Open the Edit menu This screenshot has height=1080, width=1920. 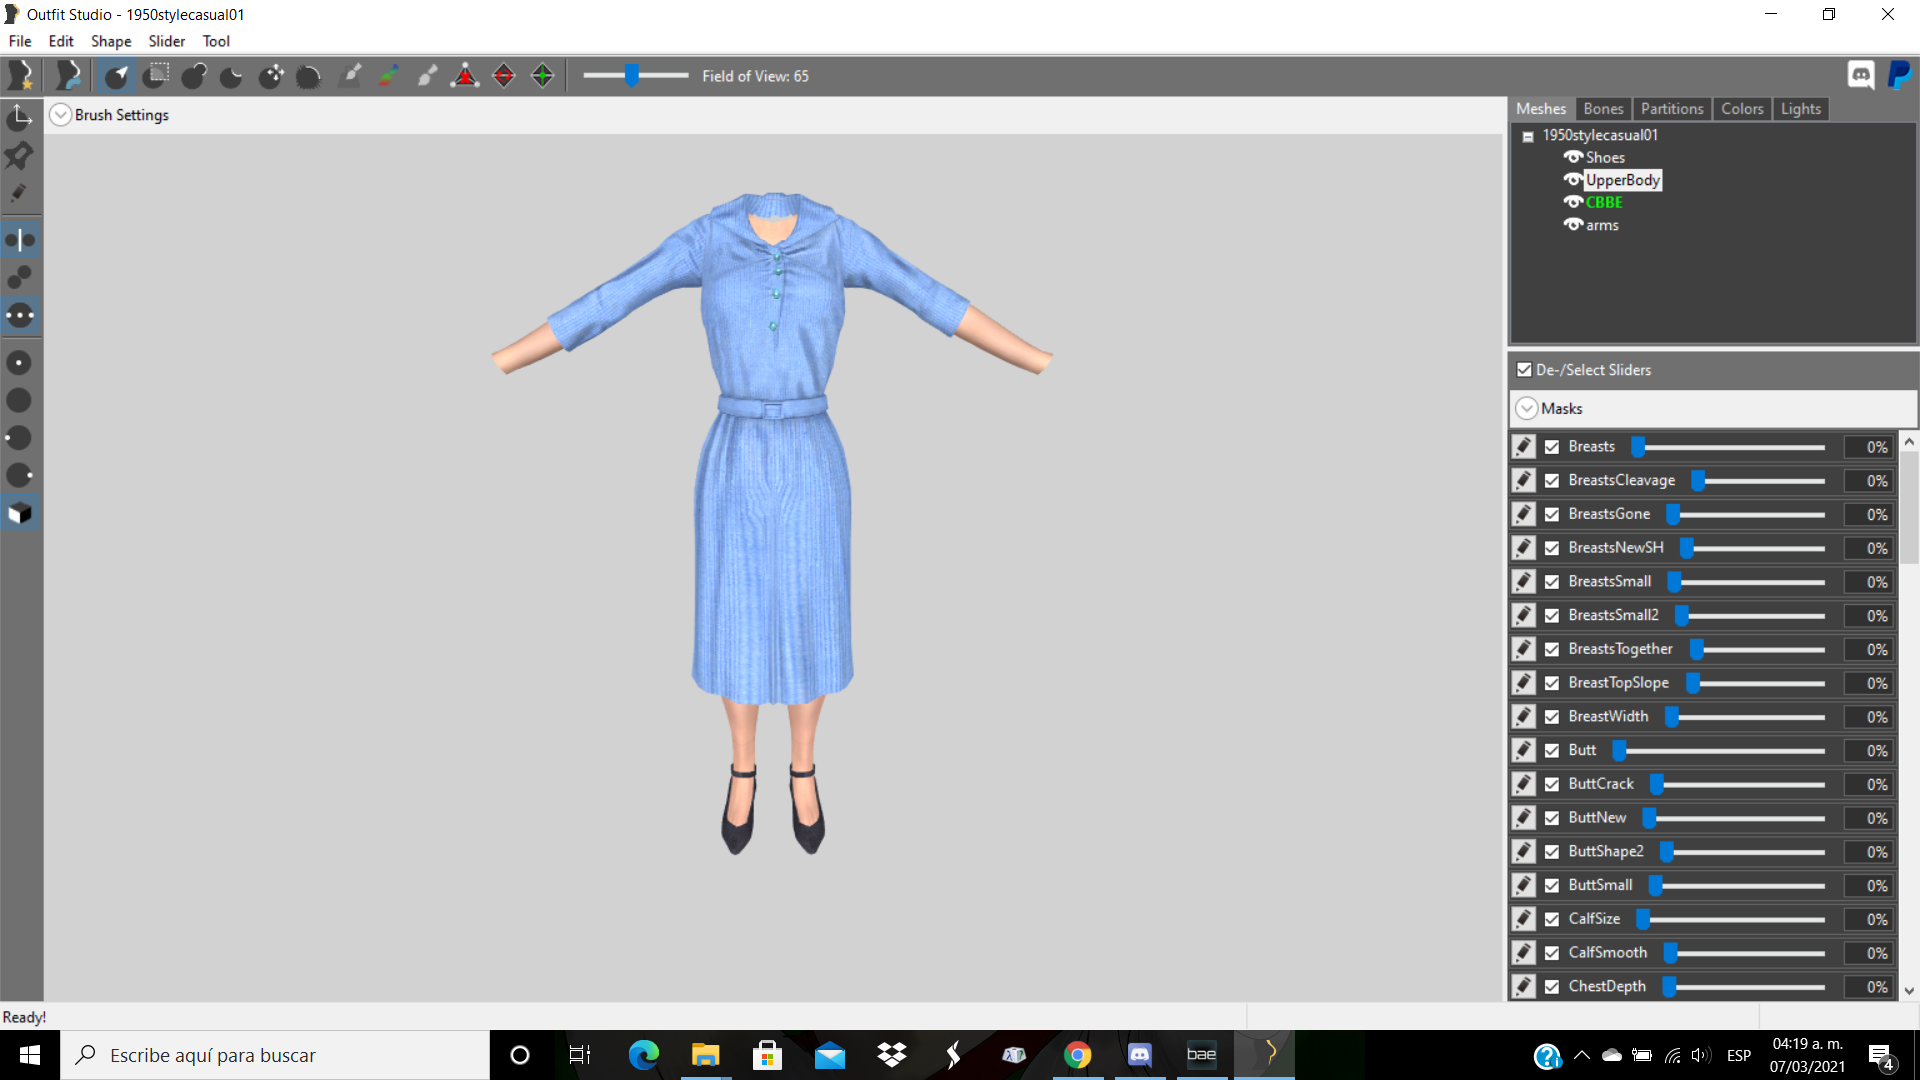(x=61, y=41)
